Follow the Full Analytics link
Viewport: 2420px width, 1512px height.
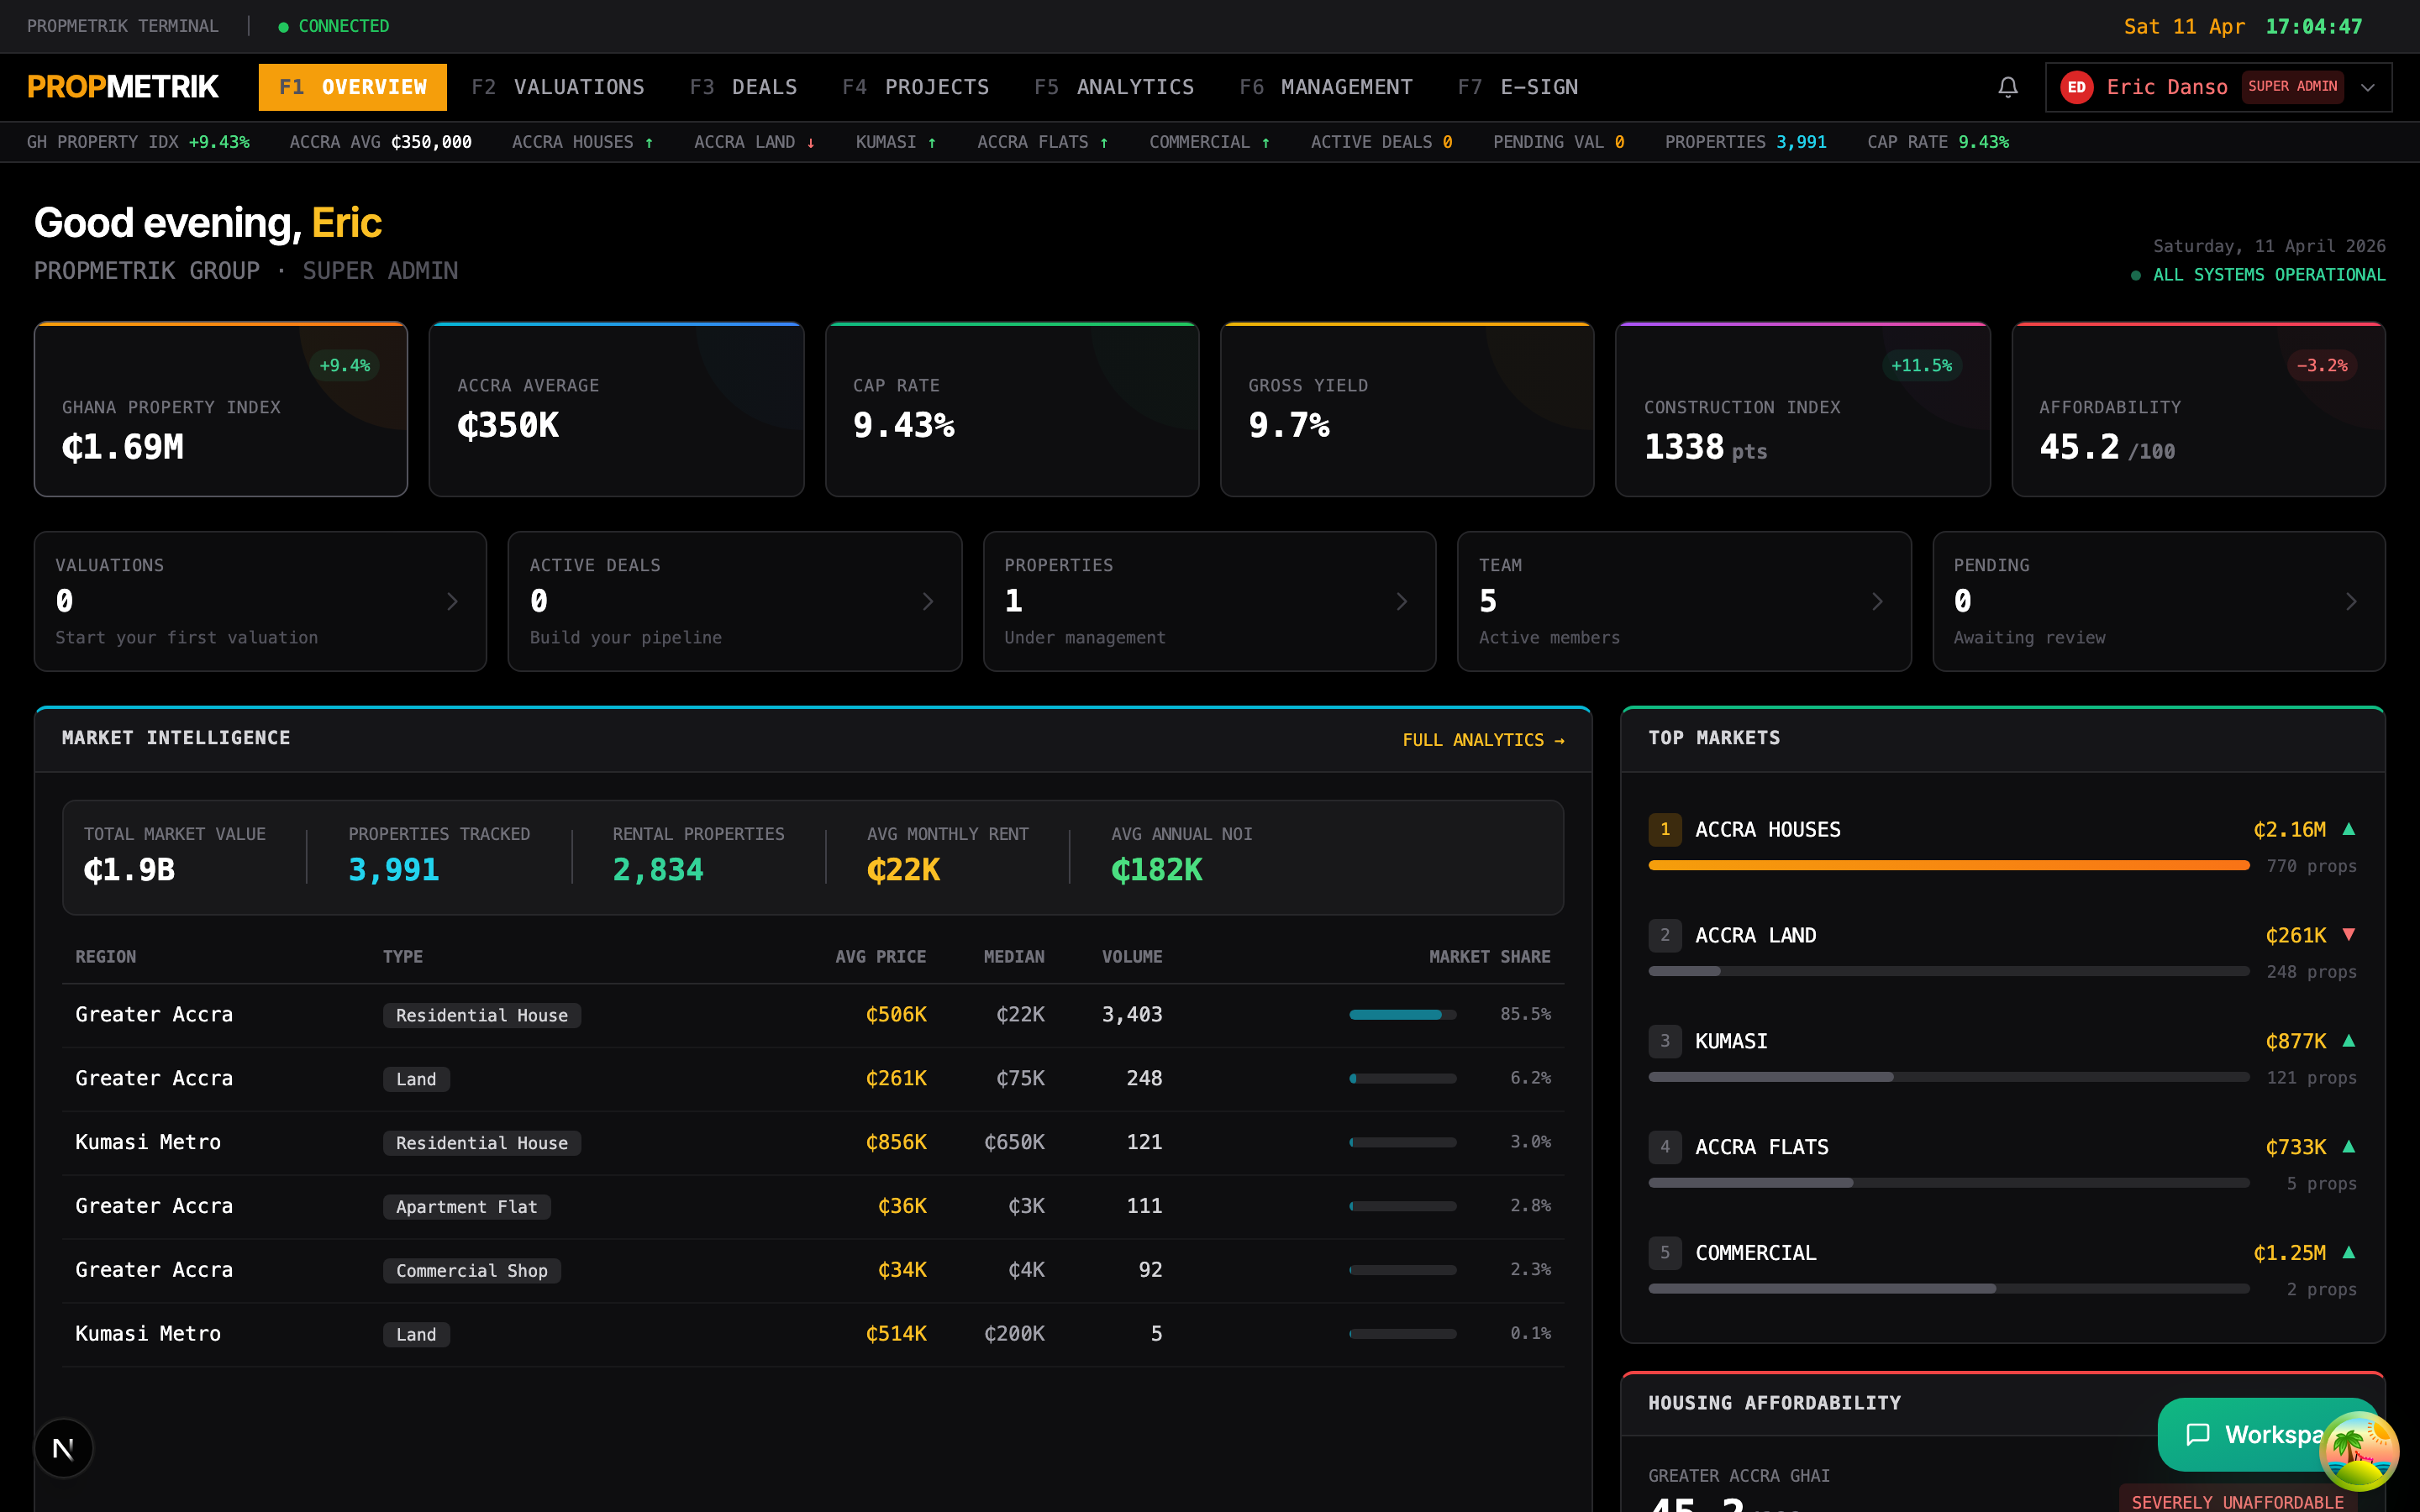[x=1483, y=740]
